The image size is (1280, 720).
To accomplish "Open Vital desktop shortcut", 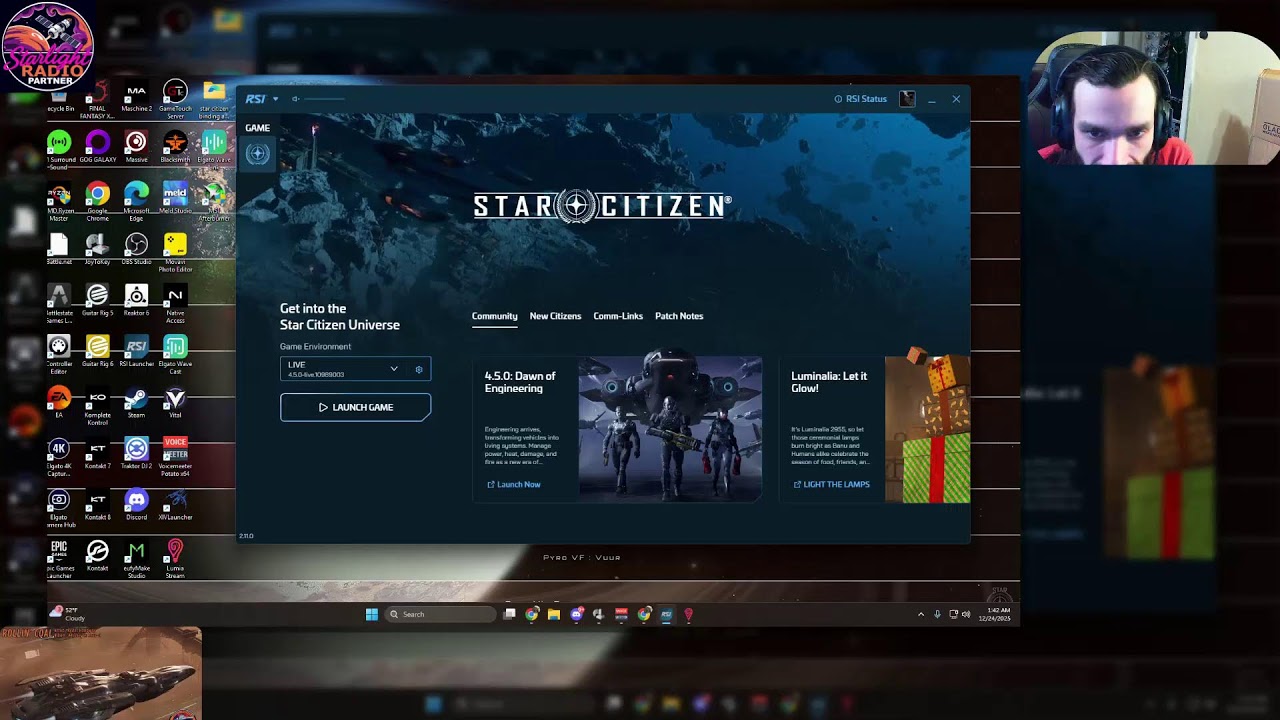I will coord(175,402).
